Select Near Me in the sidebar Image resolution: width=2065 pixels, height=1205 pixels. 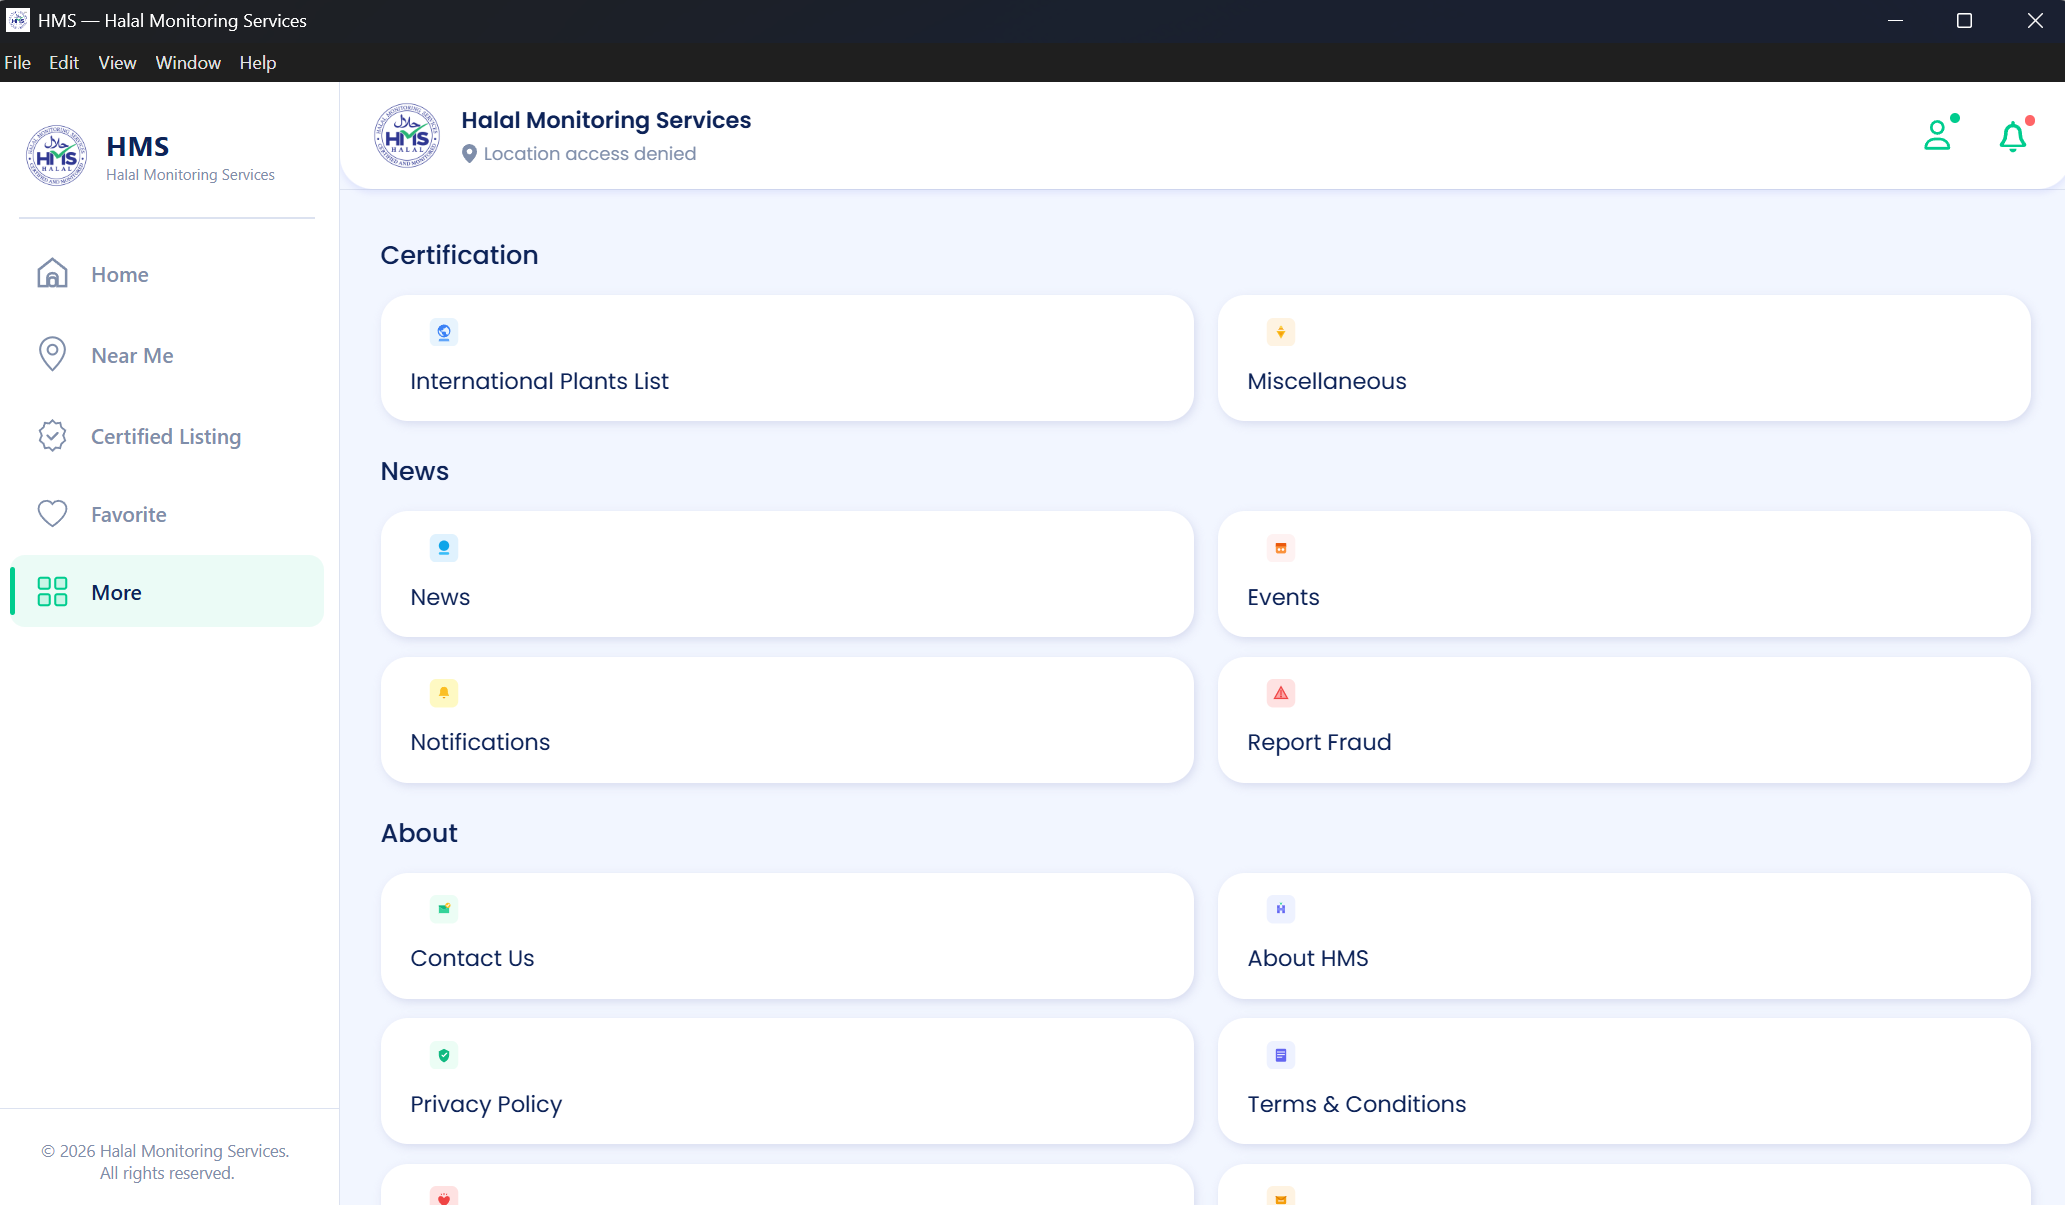[x=167, y=355]
